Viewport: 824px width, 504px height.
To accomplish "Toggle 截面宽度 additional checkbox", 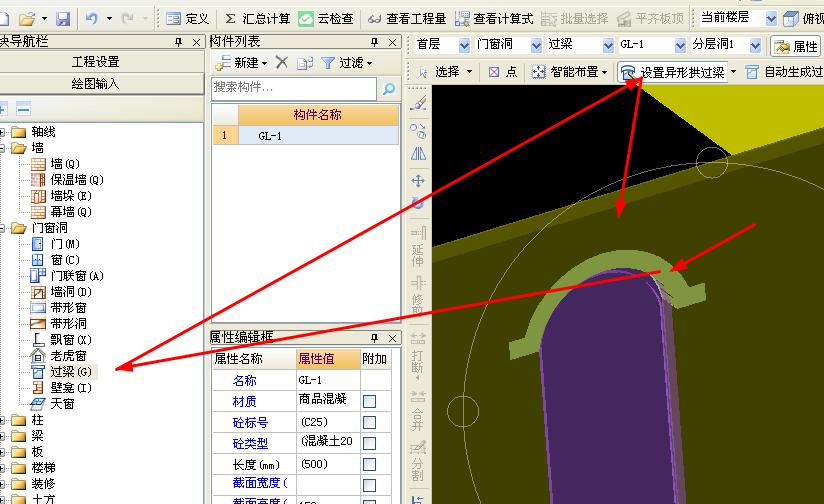I will pos(369,485).
